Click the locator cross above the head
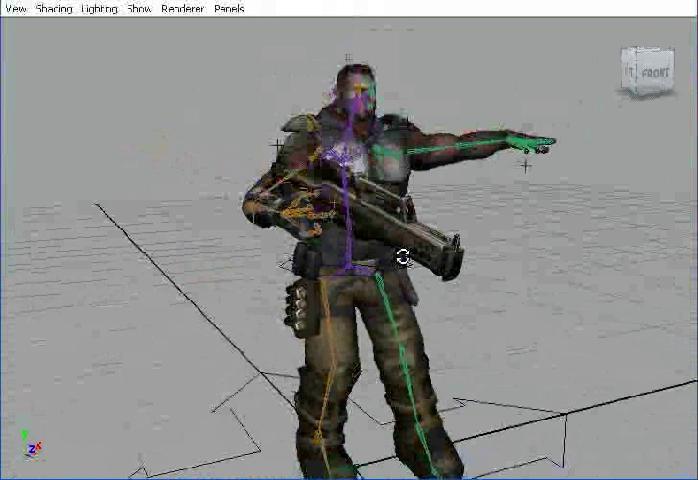This screenshot has width=698, height=480. tap(348, 58)
